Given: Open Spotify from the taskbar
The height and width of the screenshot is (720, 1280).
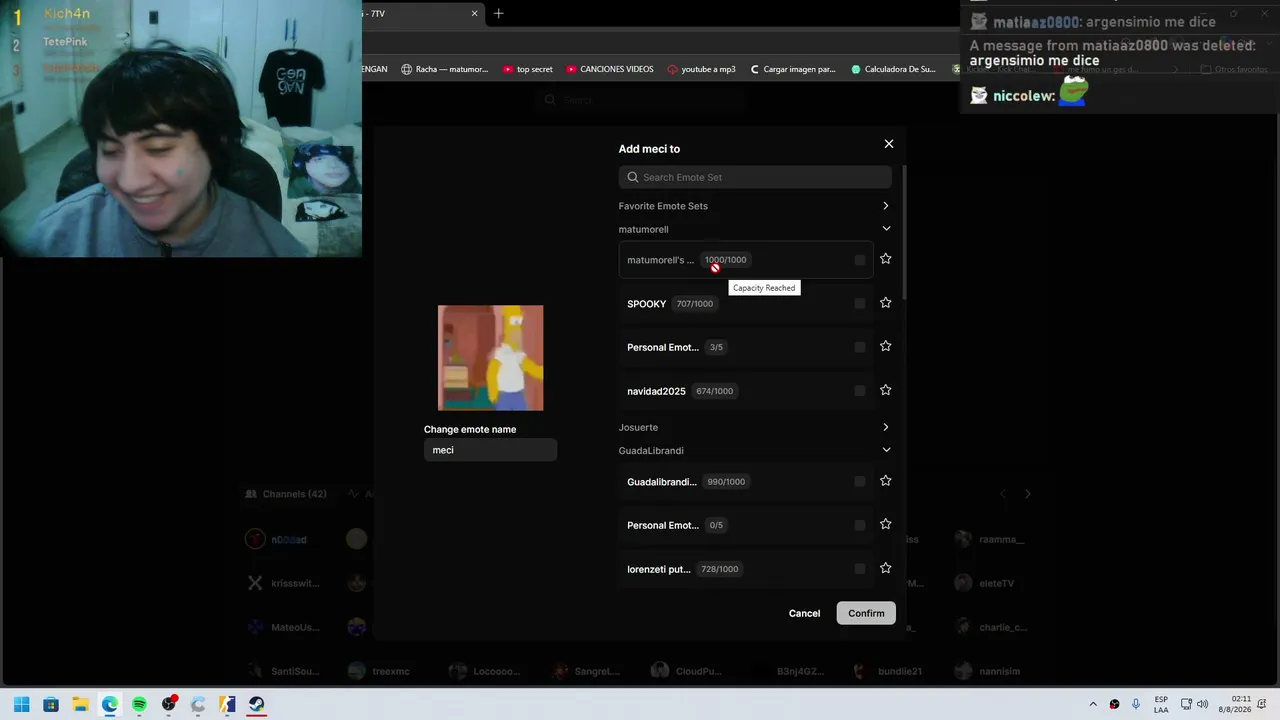Looking at the screenshot, I should [x=139, y=704].
